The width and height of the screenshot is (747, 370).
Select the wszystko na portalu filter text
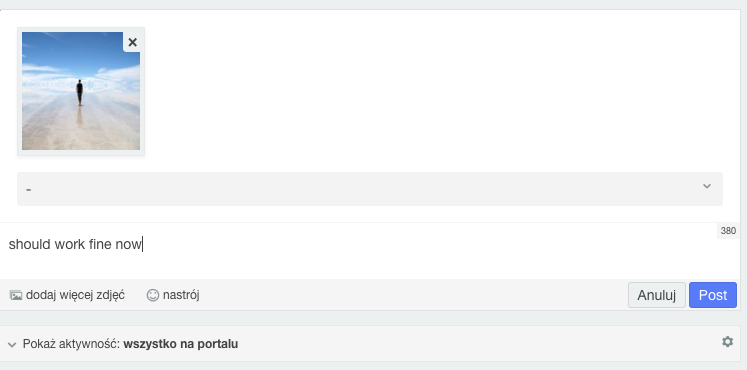pyautogui.click(x=181, y=344)
